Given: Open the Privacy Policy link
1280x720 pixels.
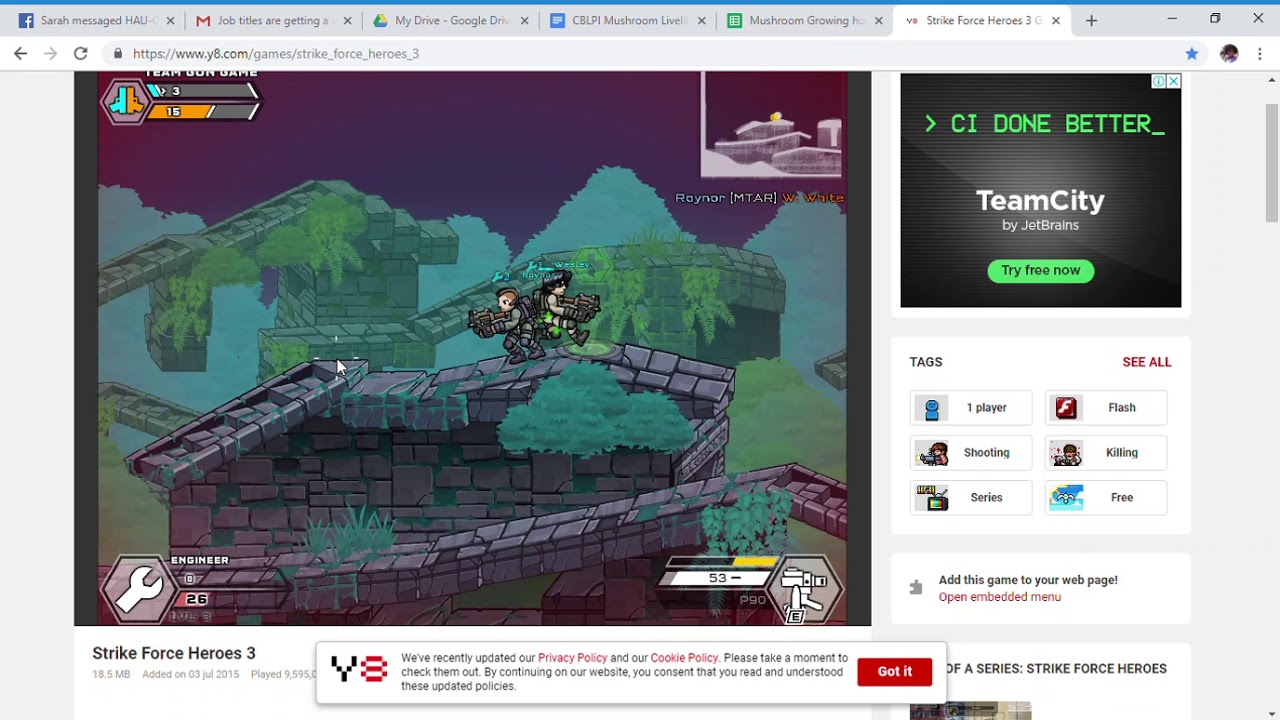Looking at the screenshot, I should click(572, 658).
